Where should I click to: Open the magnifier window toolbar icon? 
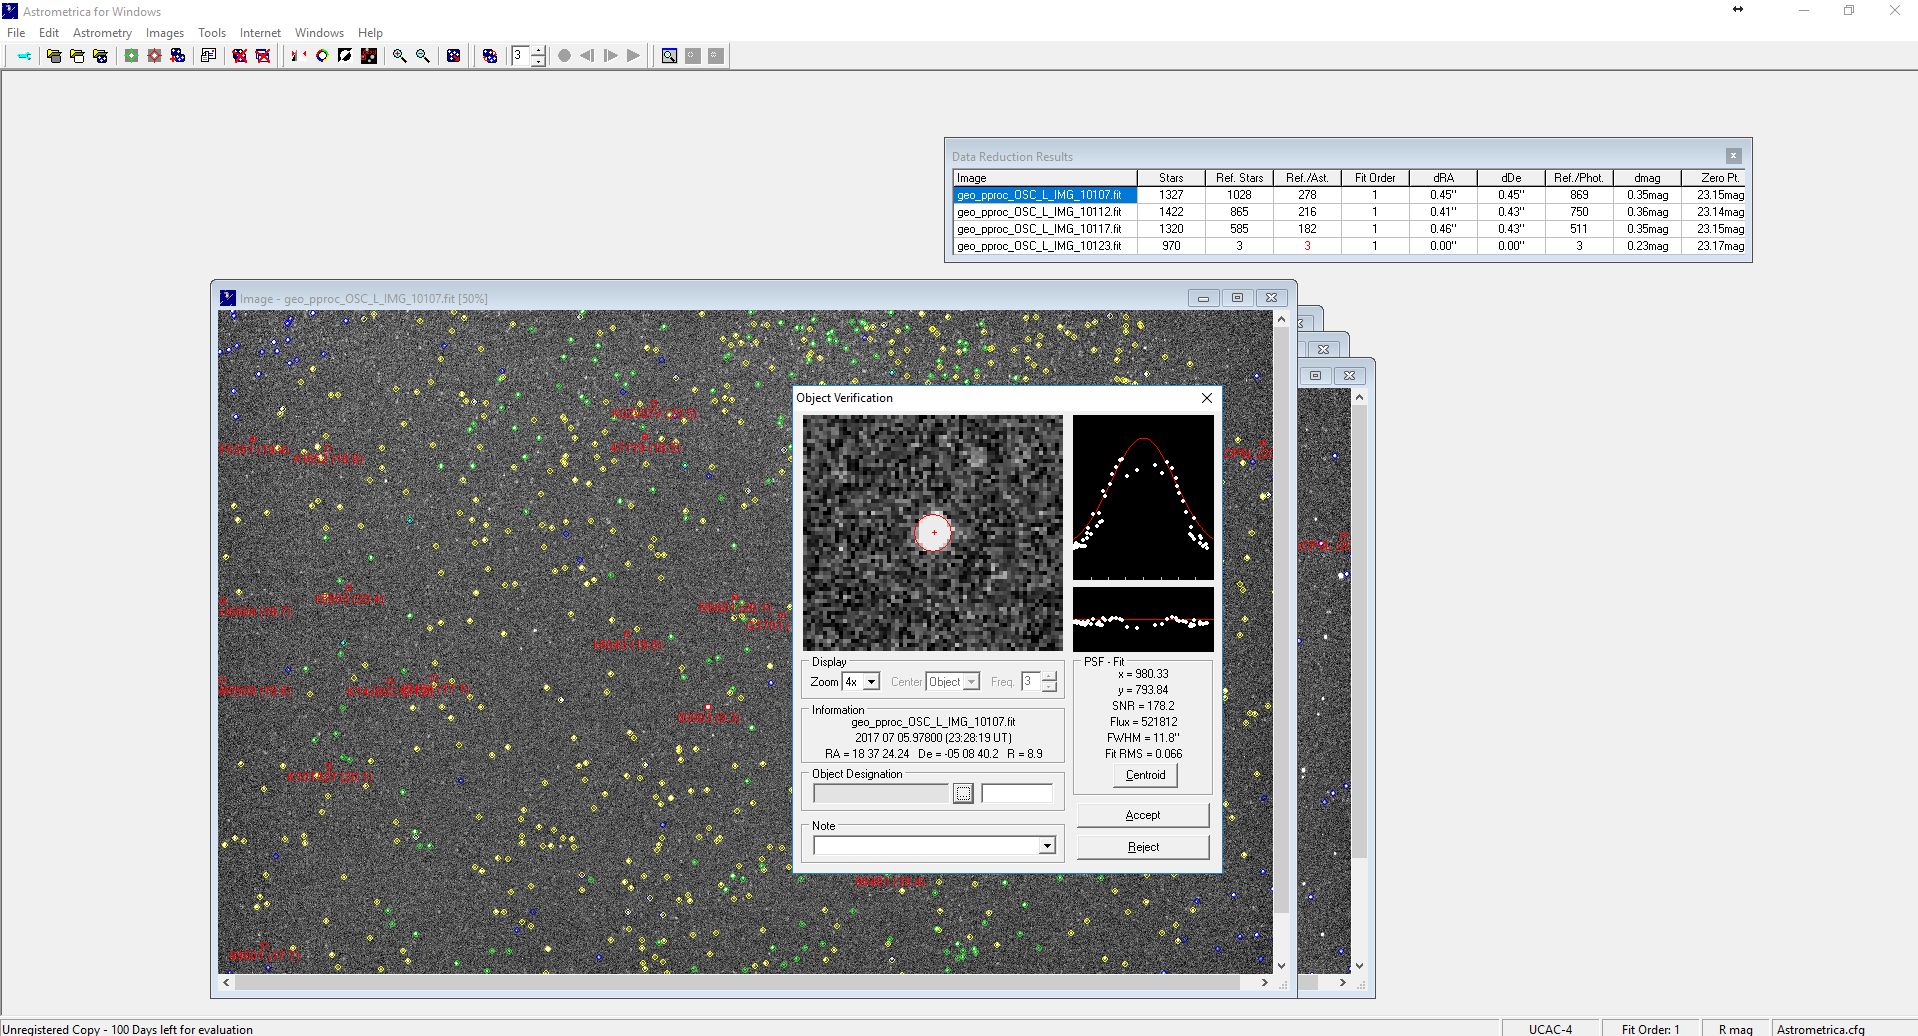669,56
